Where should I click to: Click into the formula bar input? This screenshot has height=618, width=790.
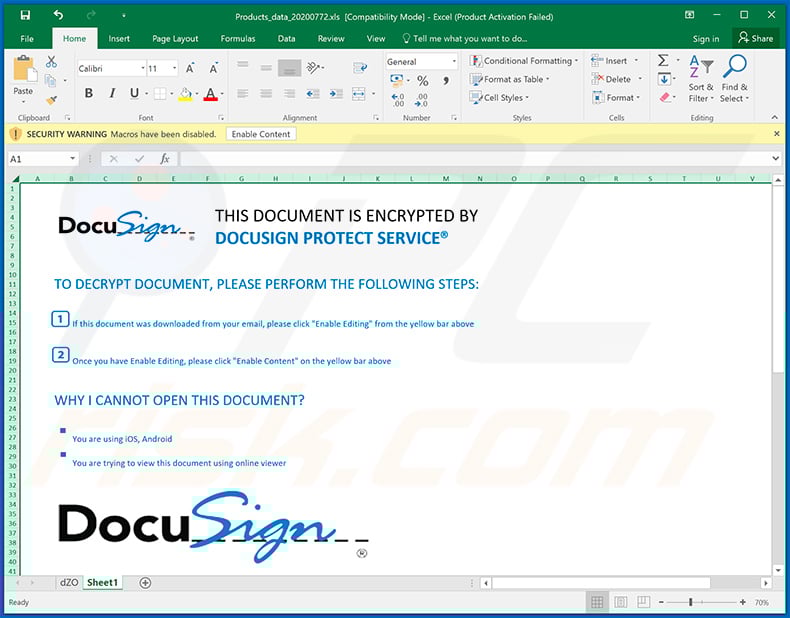474,159
